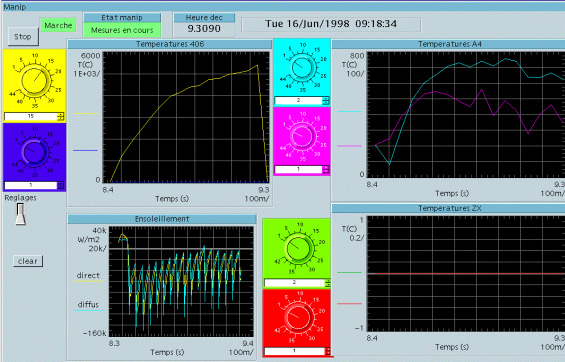Click the Reglages label
Image resolution: width=565 pixels, height=362 pixels.
(x=21, y=198)
